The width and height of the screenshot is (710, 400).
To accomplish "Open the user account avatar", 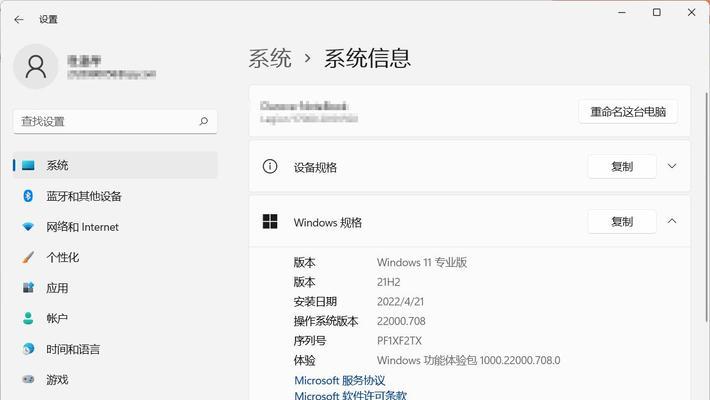I will [x=36, y=67].
